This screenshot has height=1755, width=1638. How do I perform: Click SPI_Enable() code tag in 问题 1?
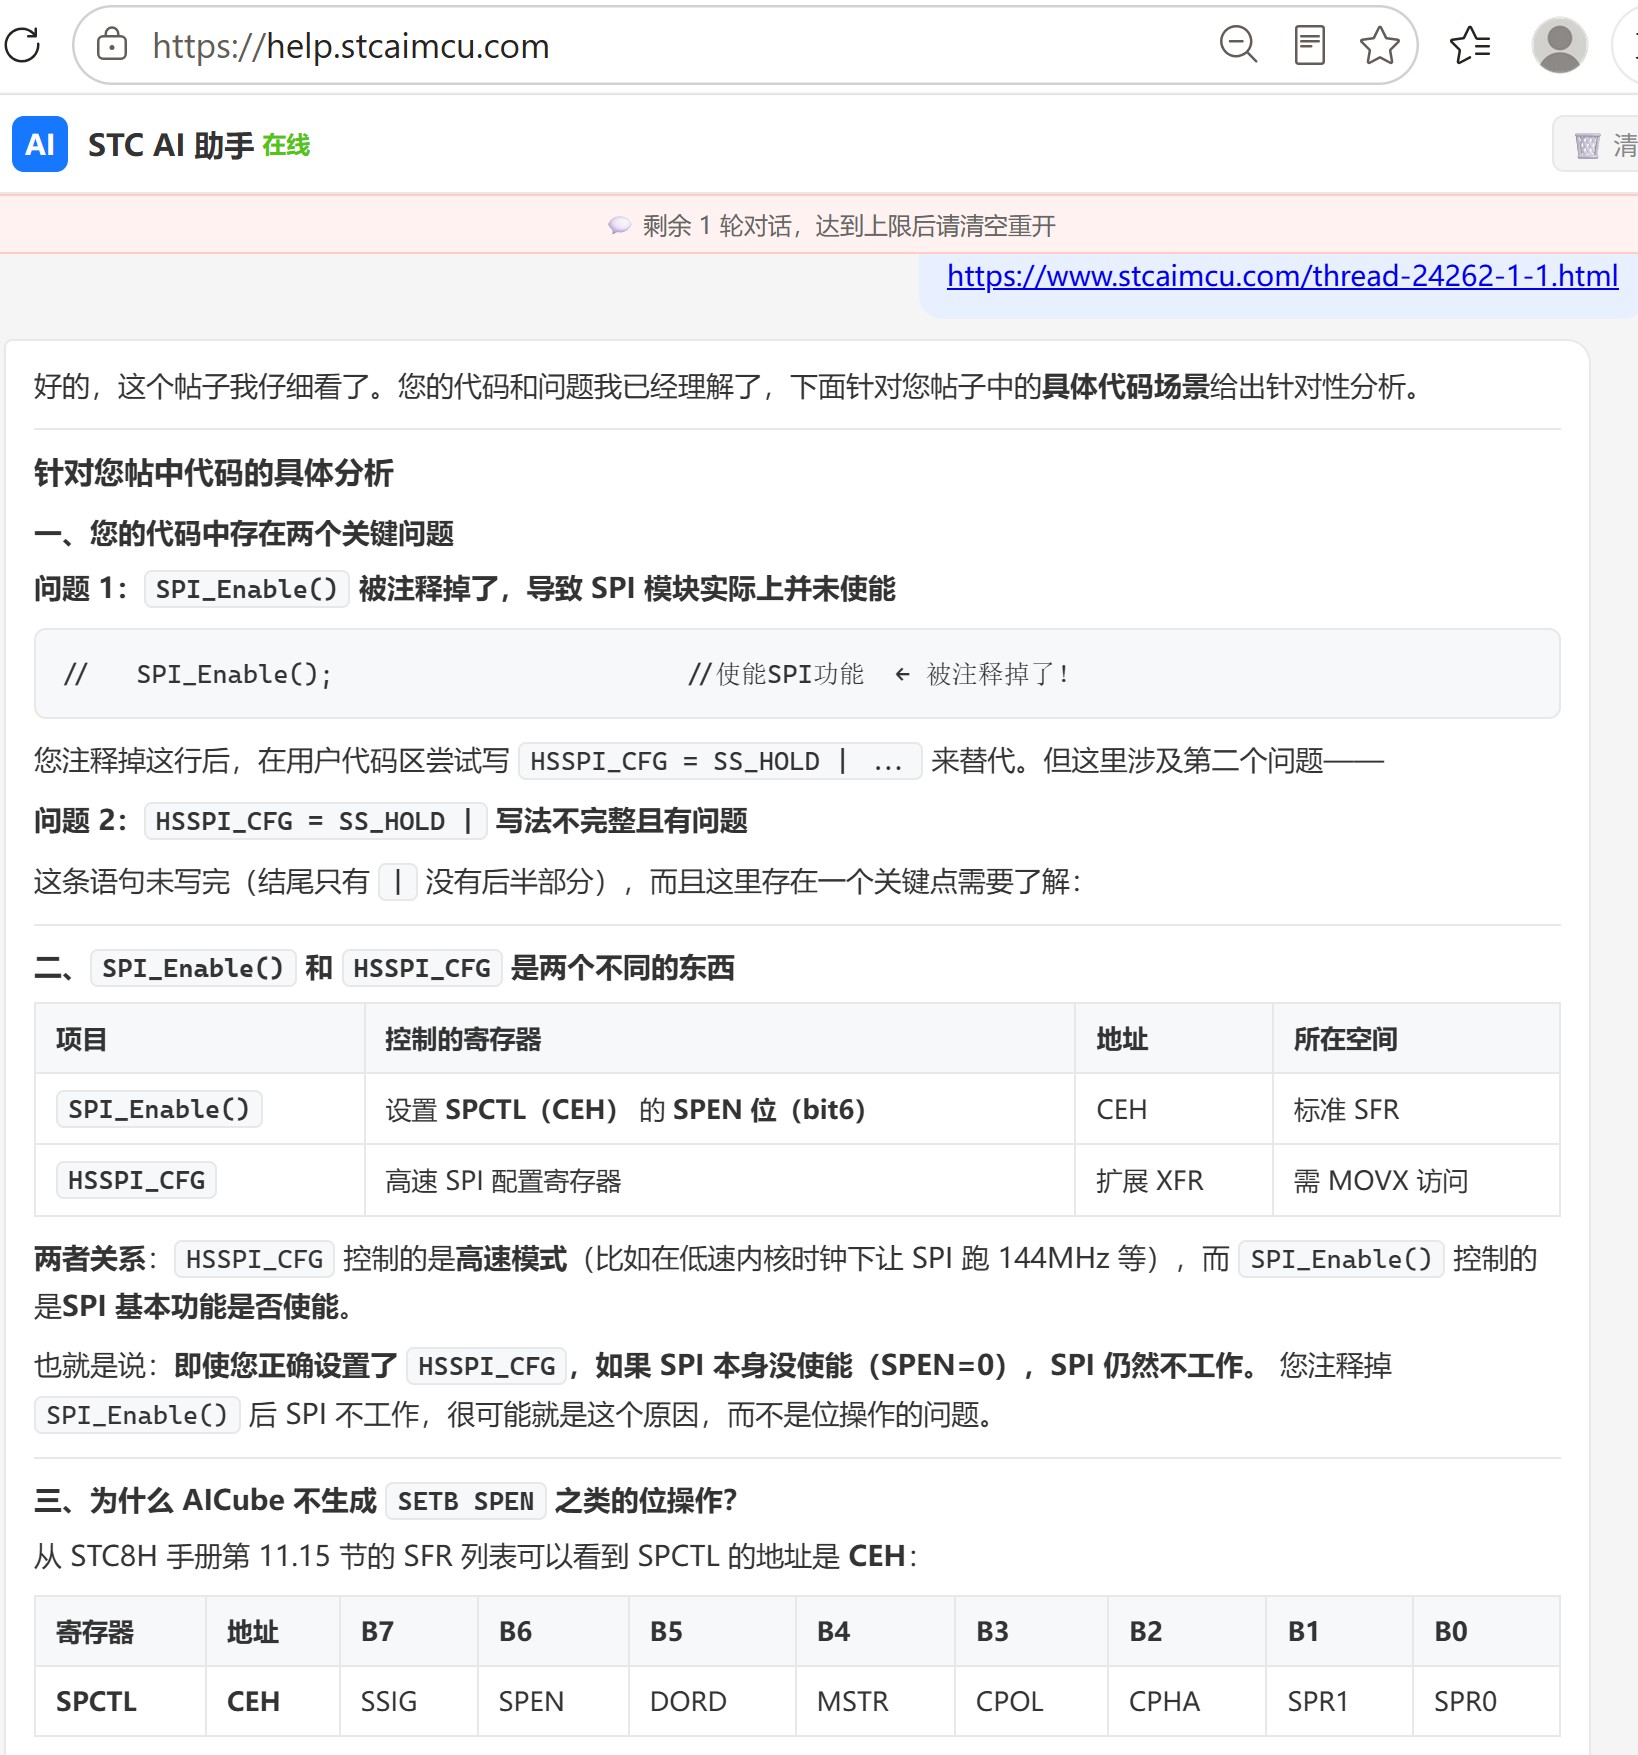[x=246, y=589]
